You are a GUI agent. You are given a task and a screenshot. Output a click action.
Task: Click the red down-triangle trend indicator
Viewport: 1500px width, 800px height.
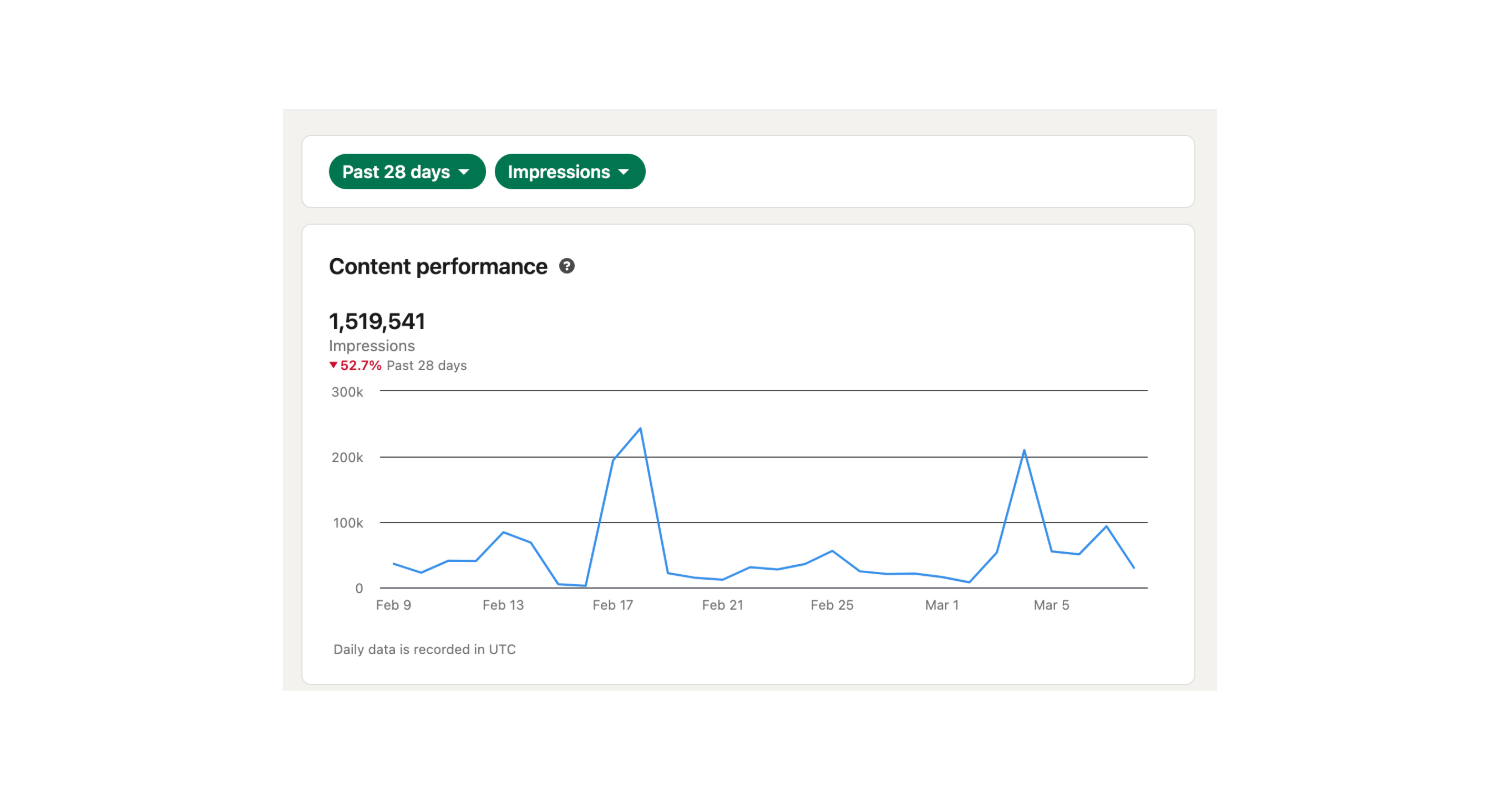(x=334, y=365)
